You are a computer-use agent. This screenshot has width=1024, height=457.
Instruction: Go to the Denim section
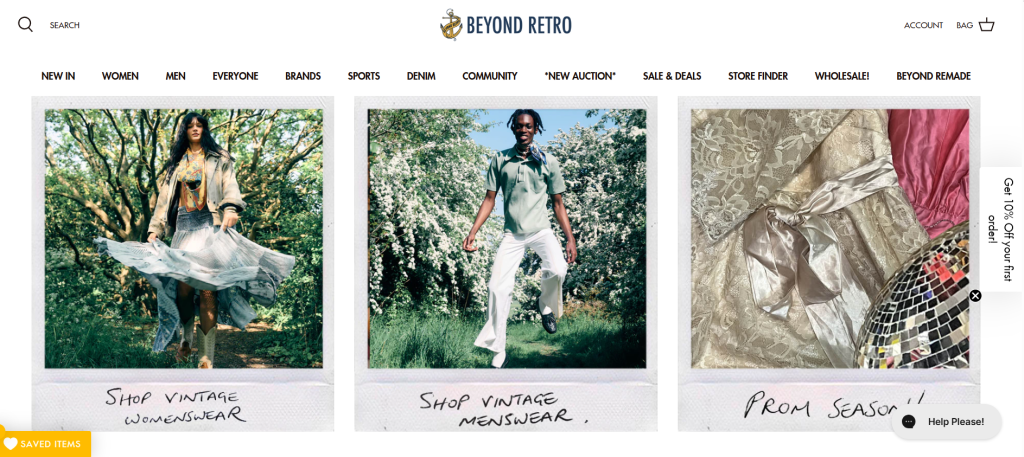[421, 76]
